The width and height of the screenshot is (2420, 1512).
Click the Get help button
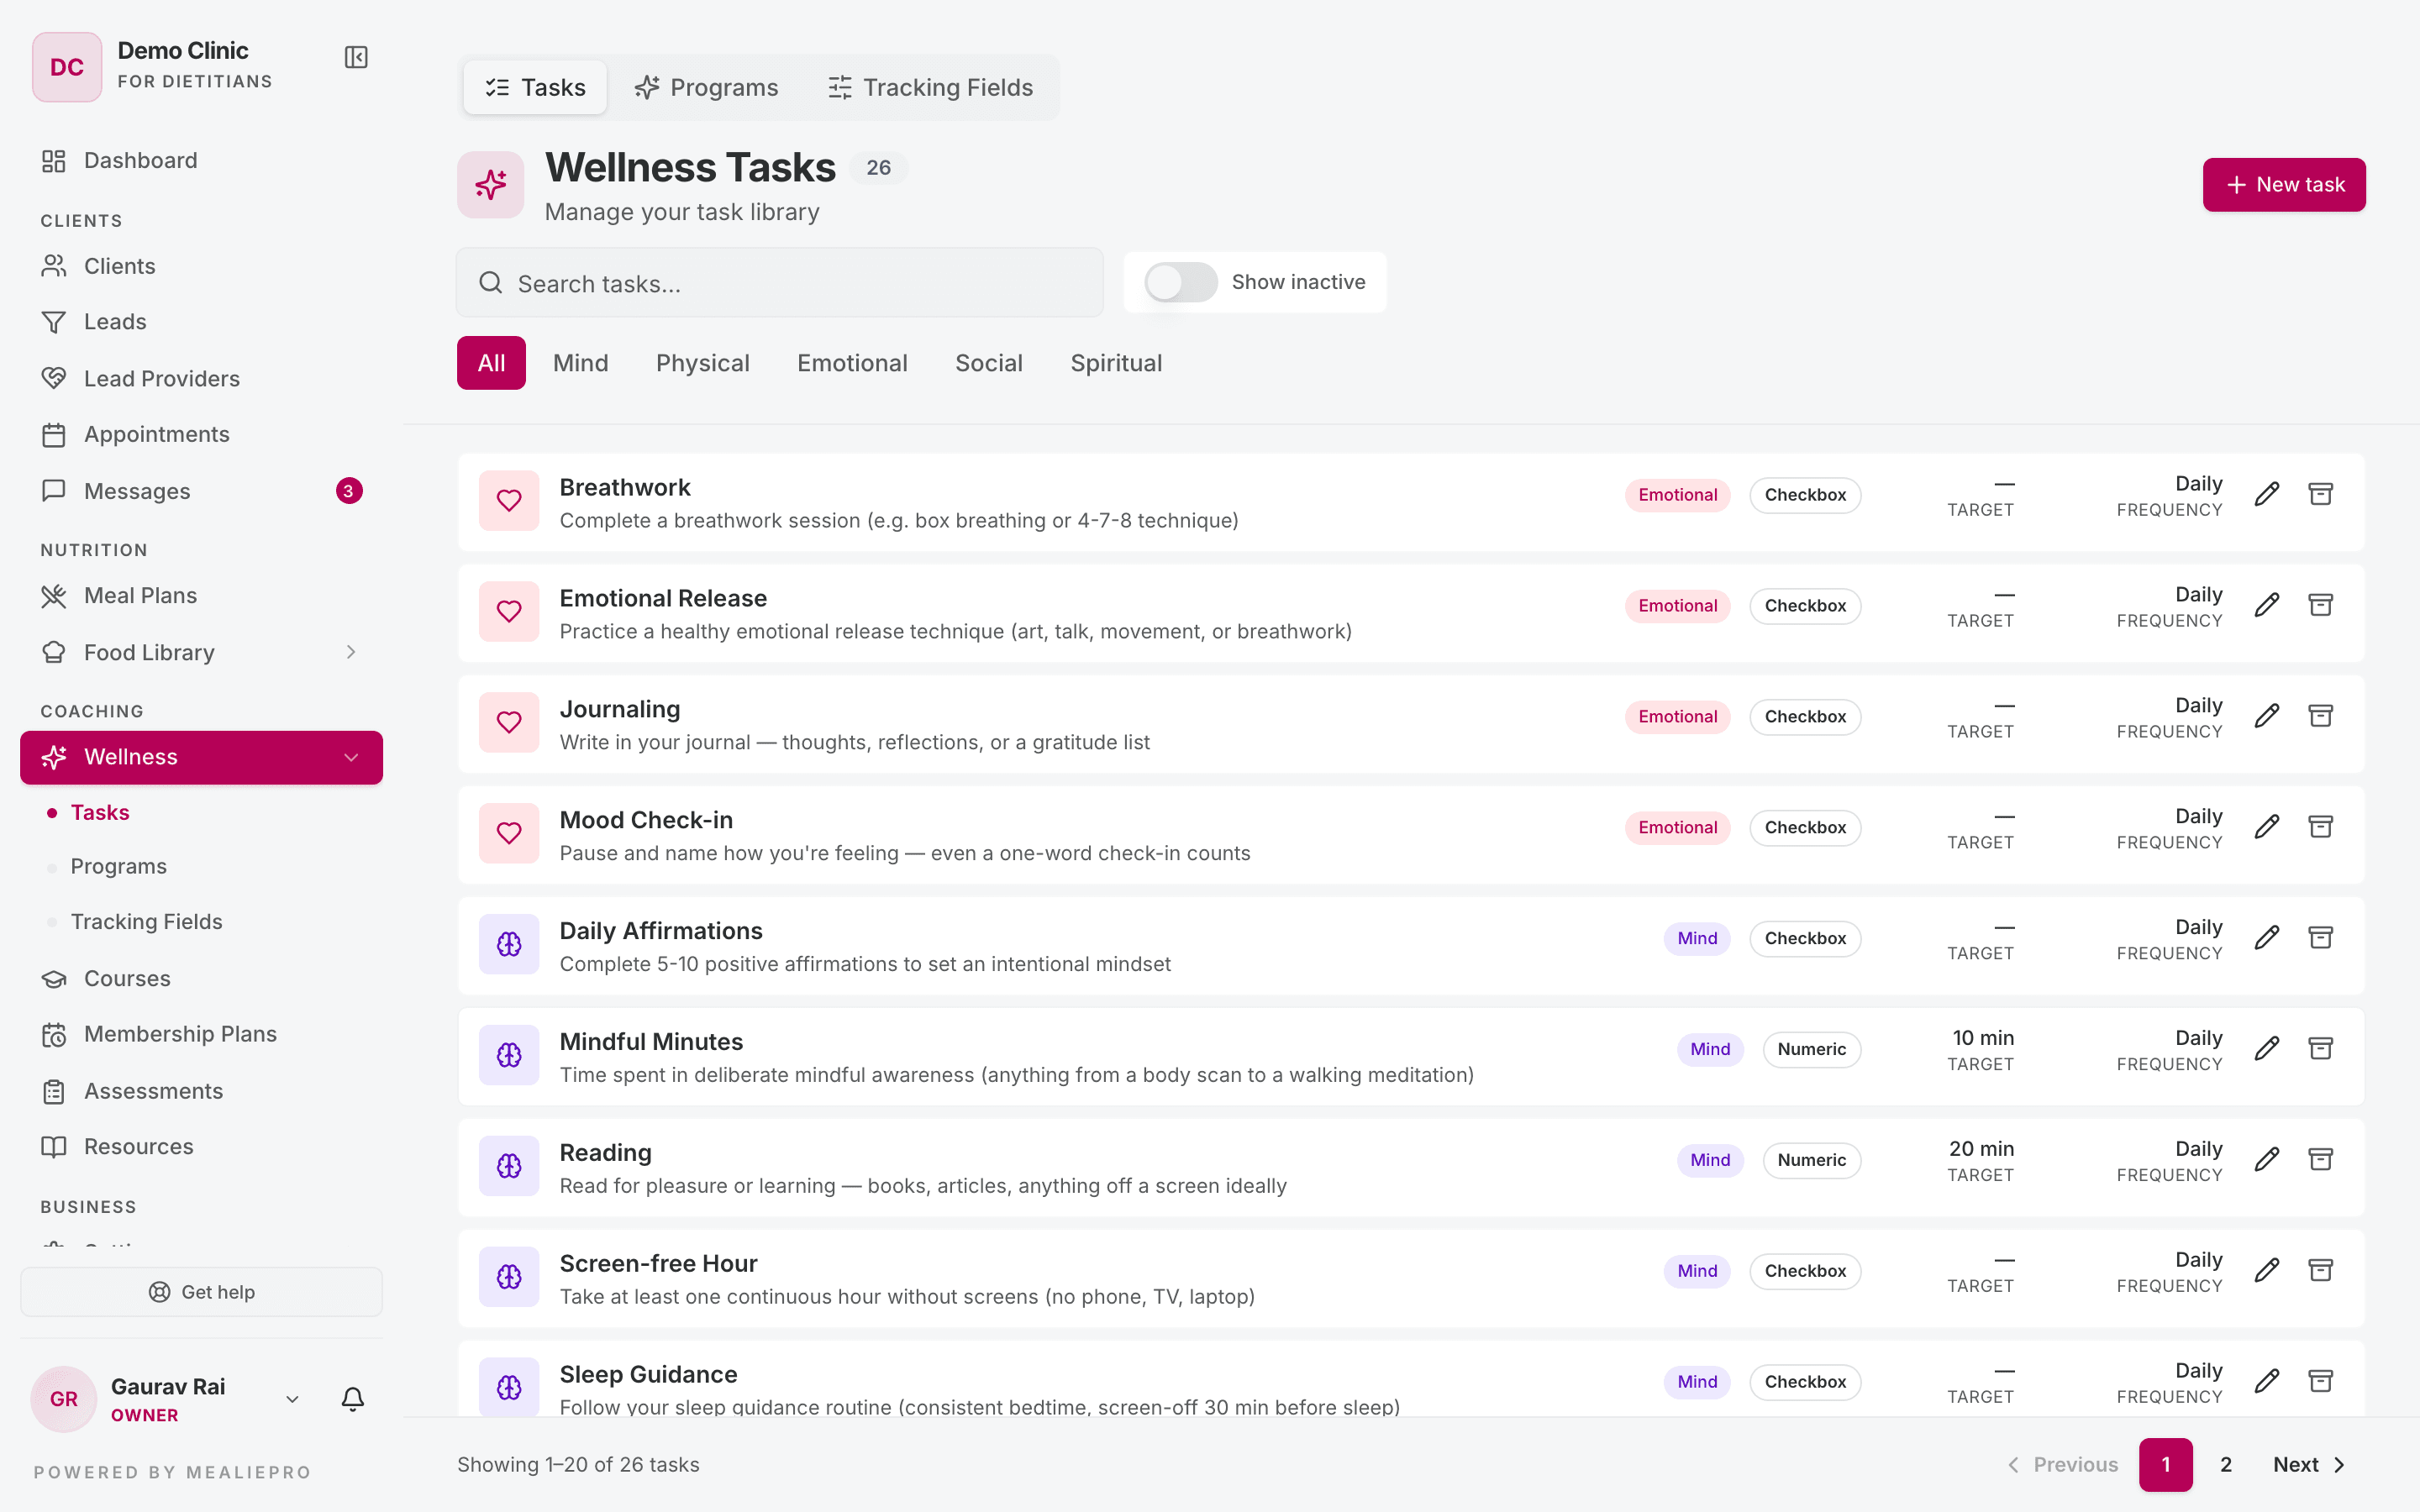click(201, 1292)
